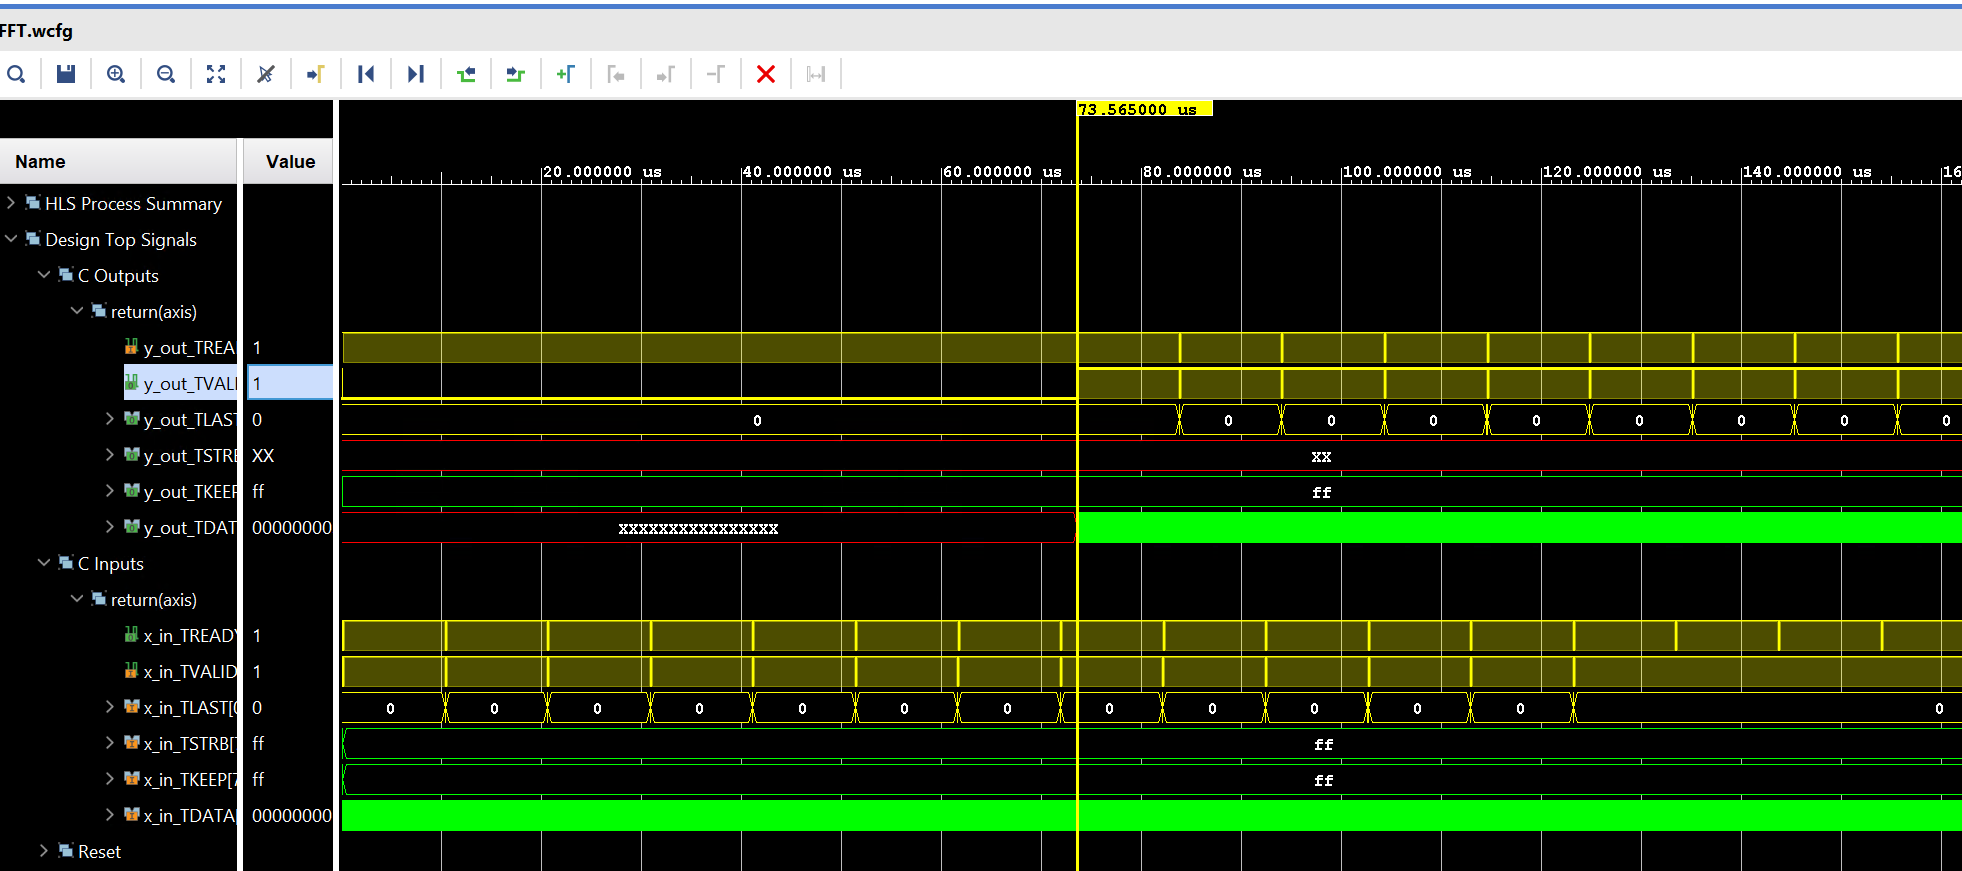Go to the last time
Image resolution: width=1962 pixels, height=871 pixels.
(x=416, y=74)
